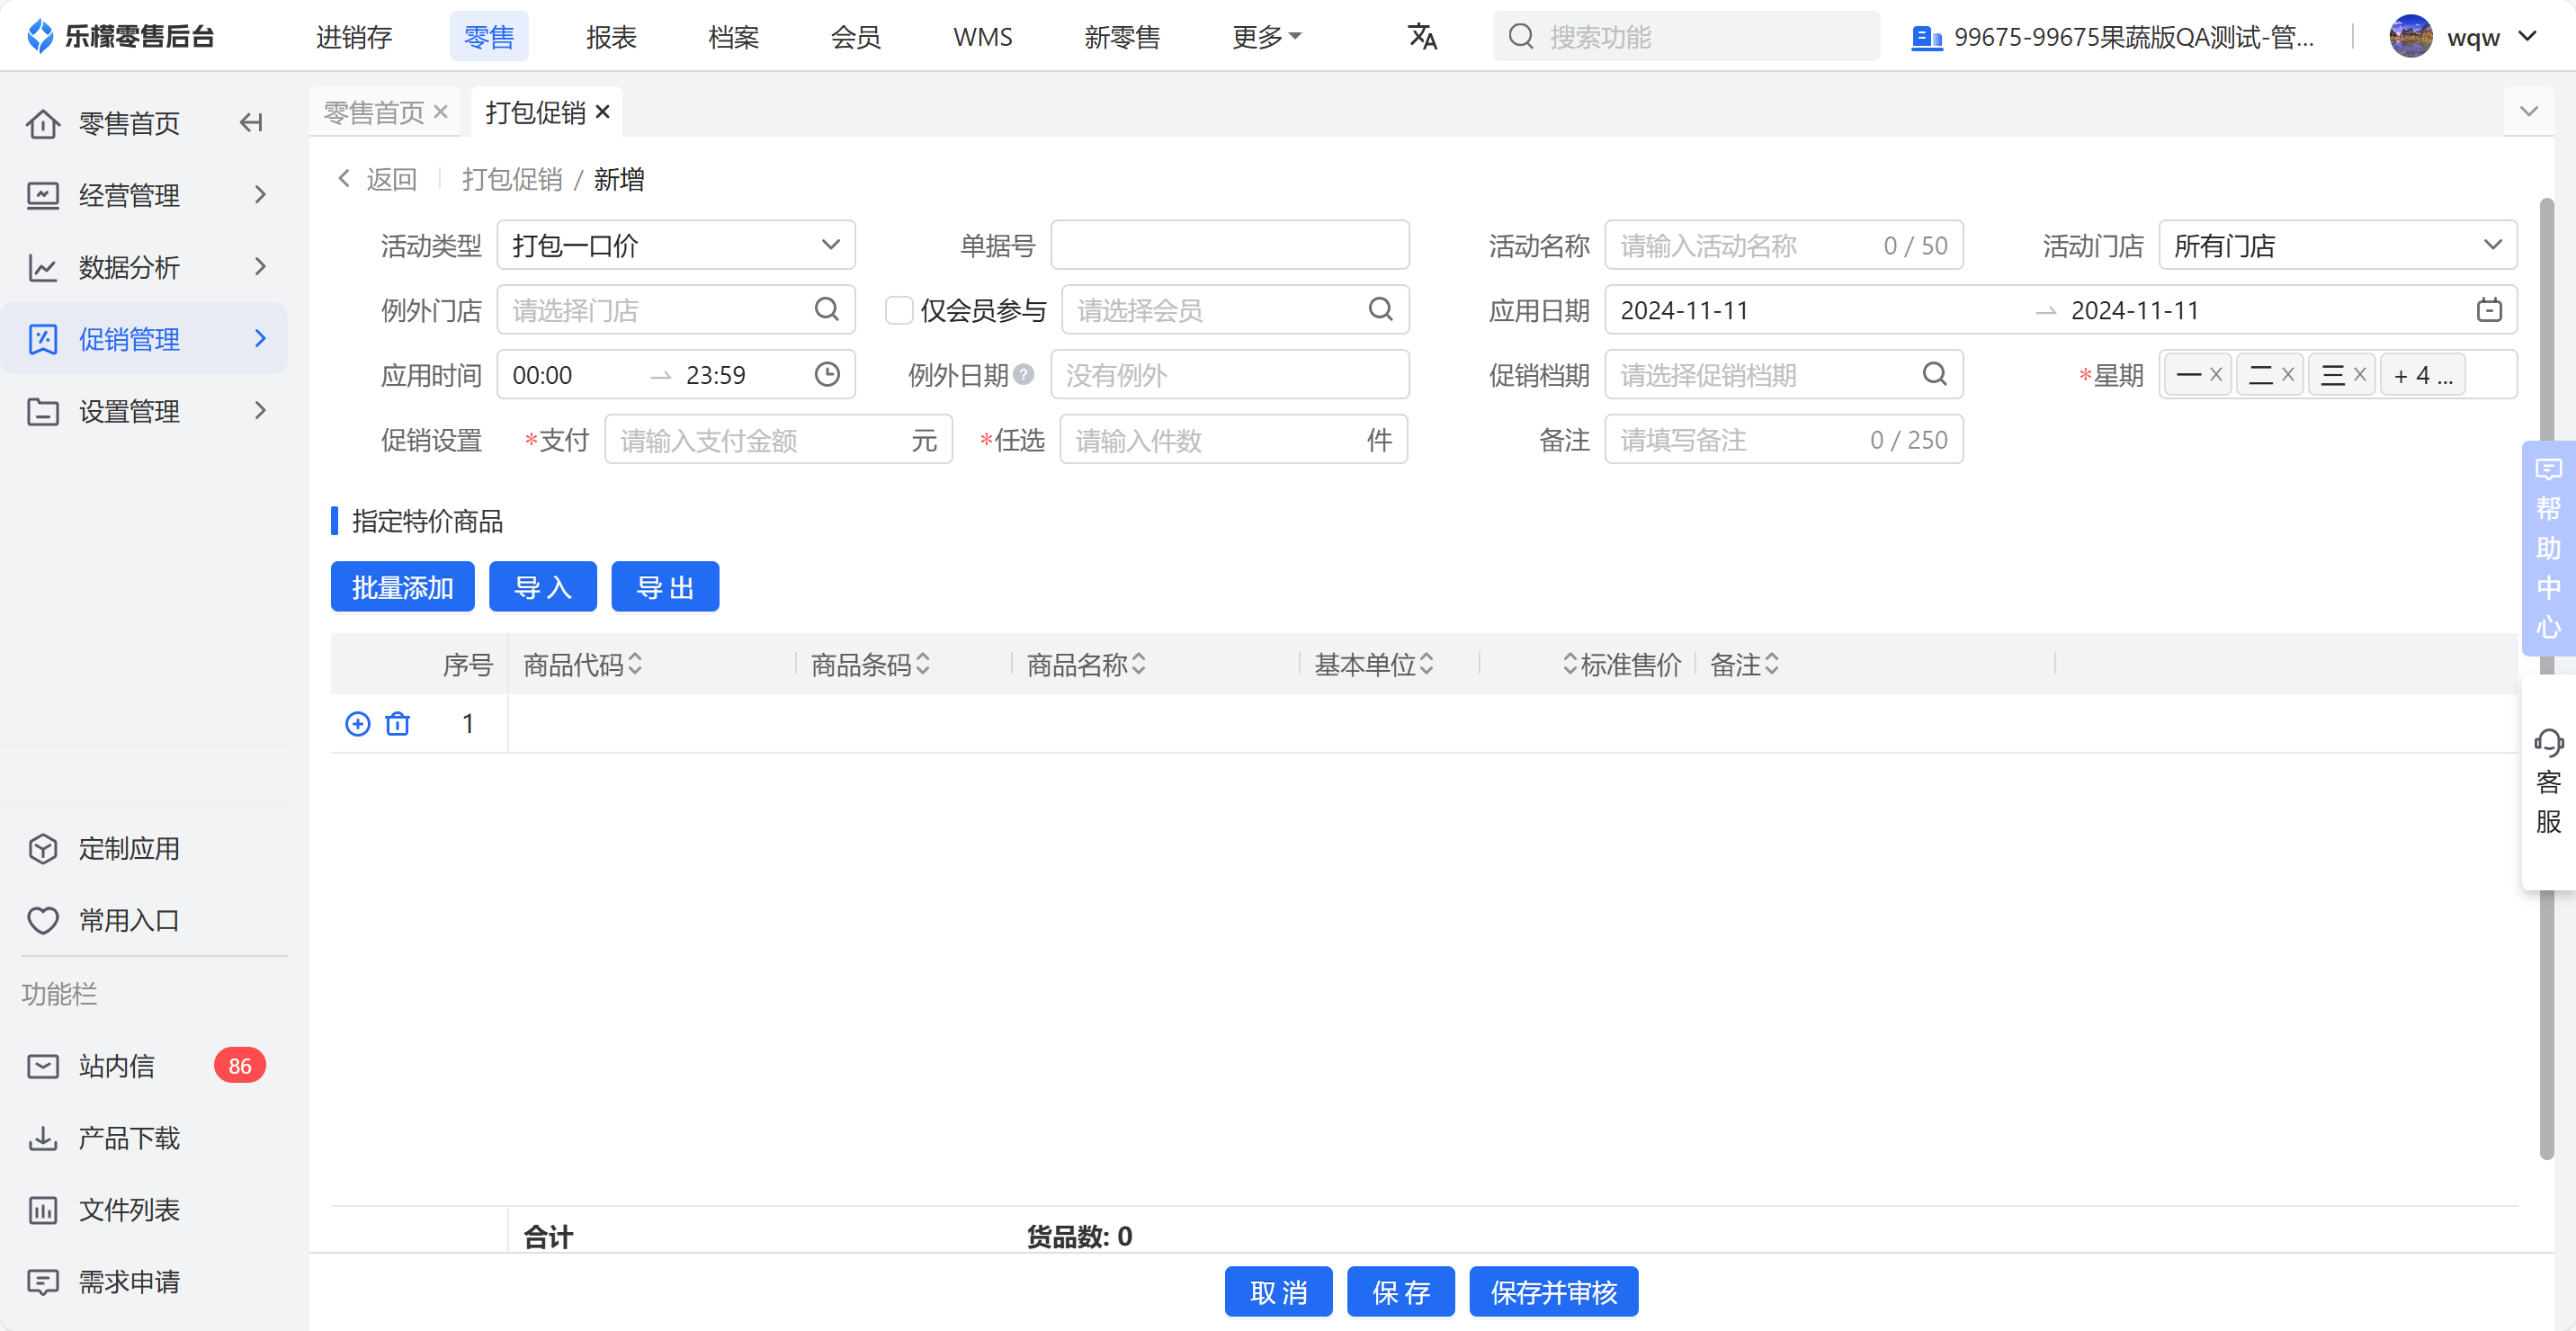This screenshot has width=2576, height=1331.
Task: Close the 零售首页 tab
Action: pos(440,112)
